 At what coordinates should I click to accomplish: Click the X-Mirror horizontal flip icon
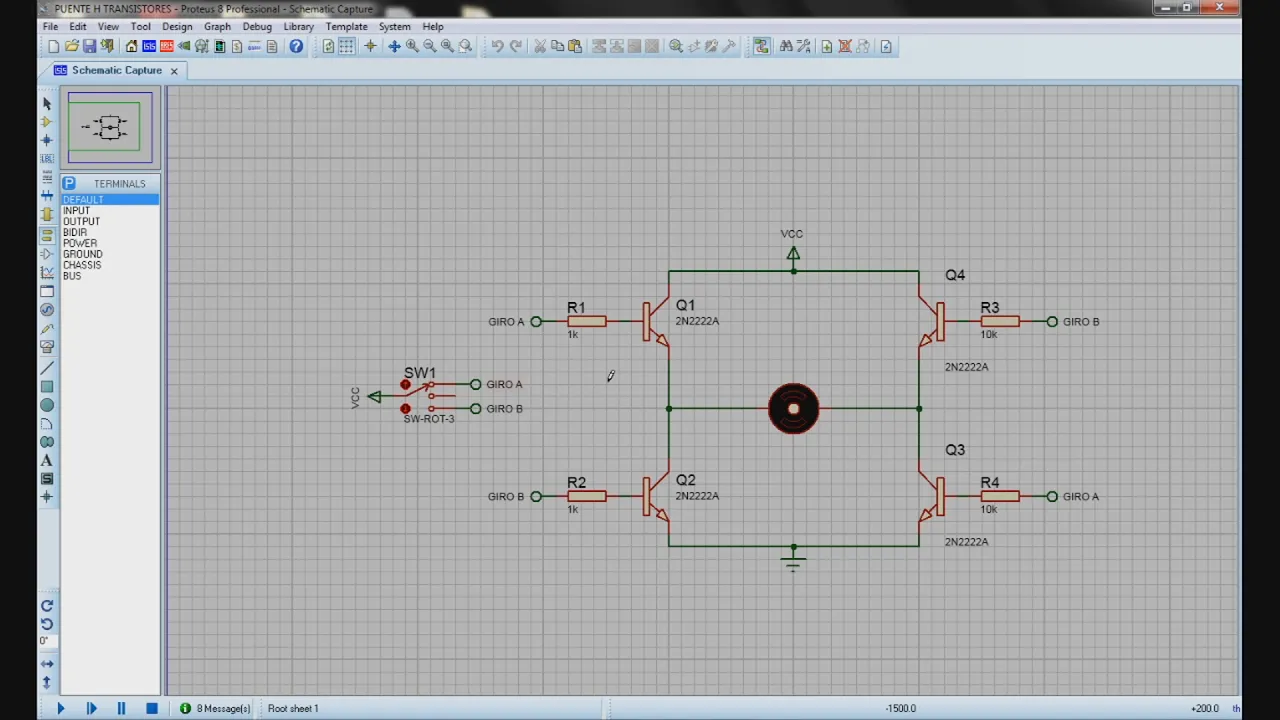(47, 664)
